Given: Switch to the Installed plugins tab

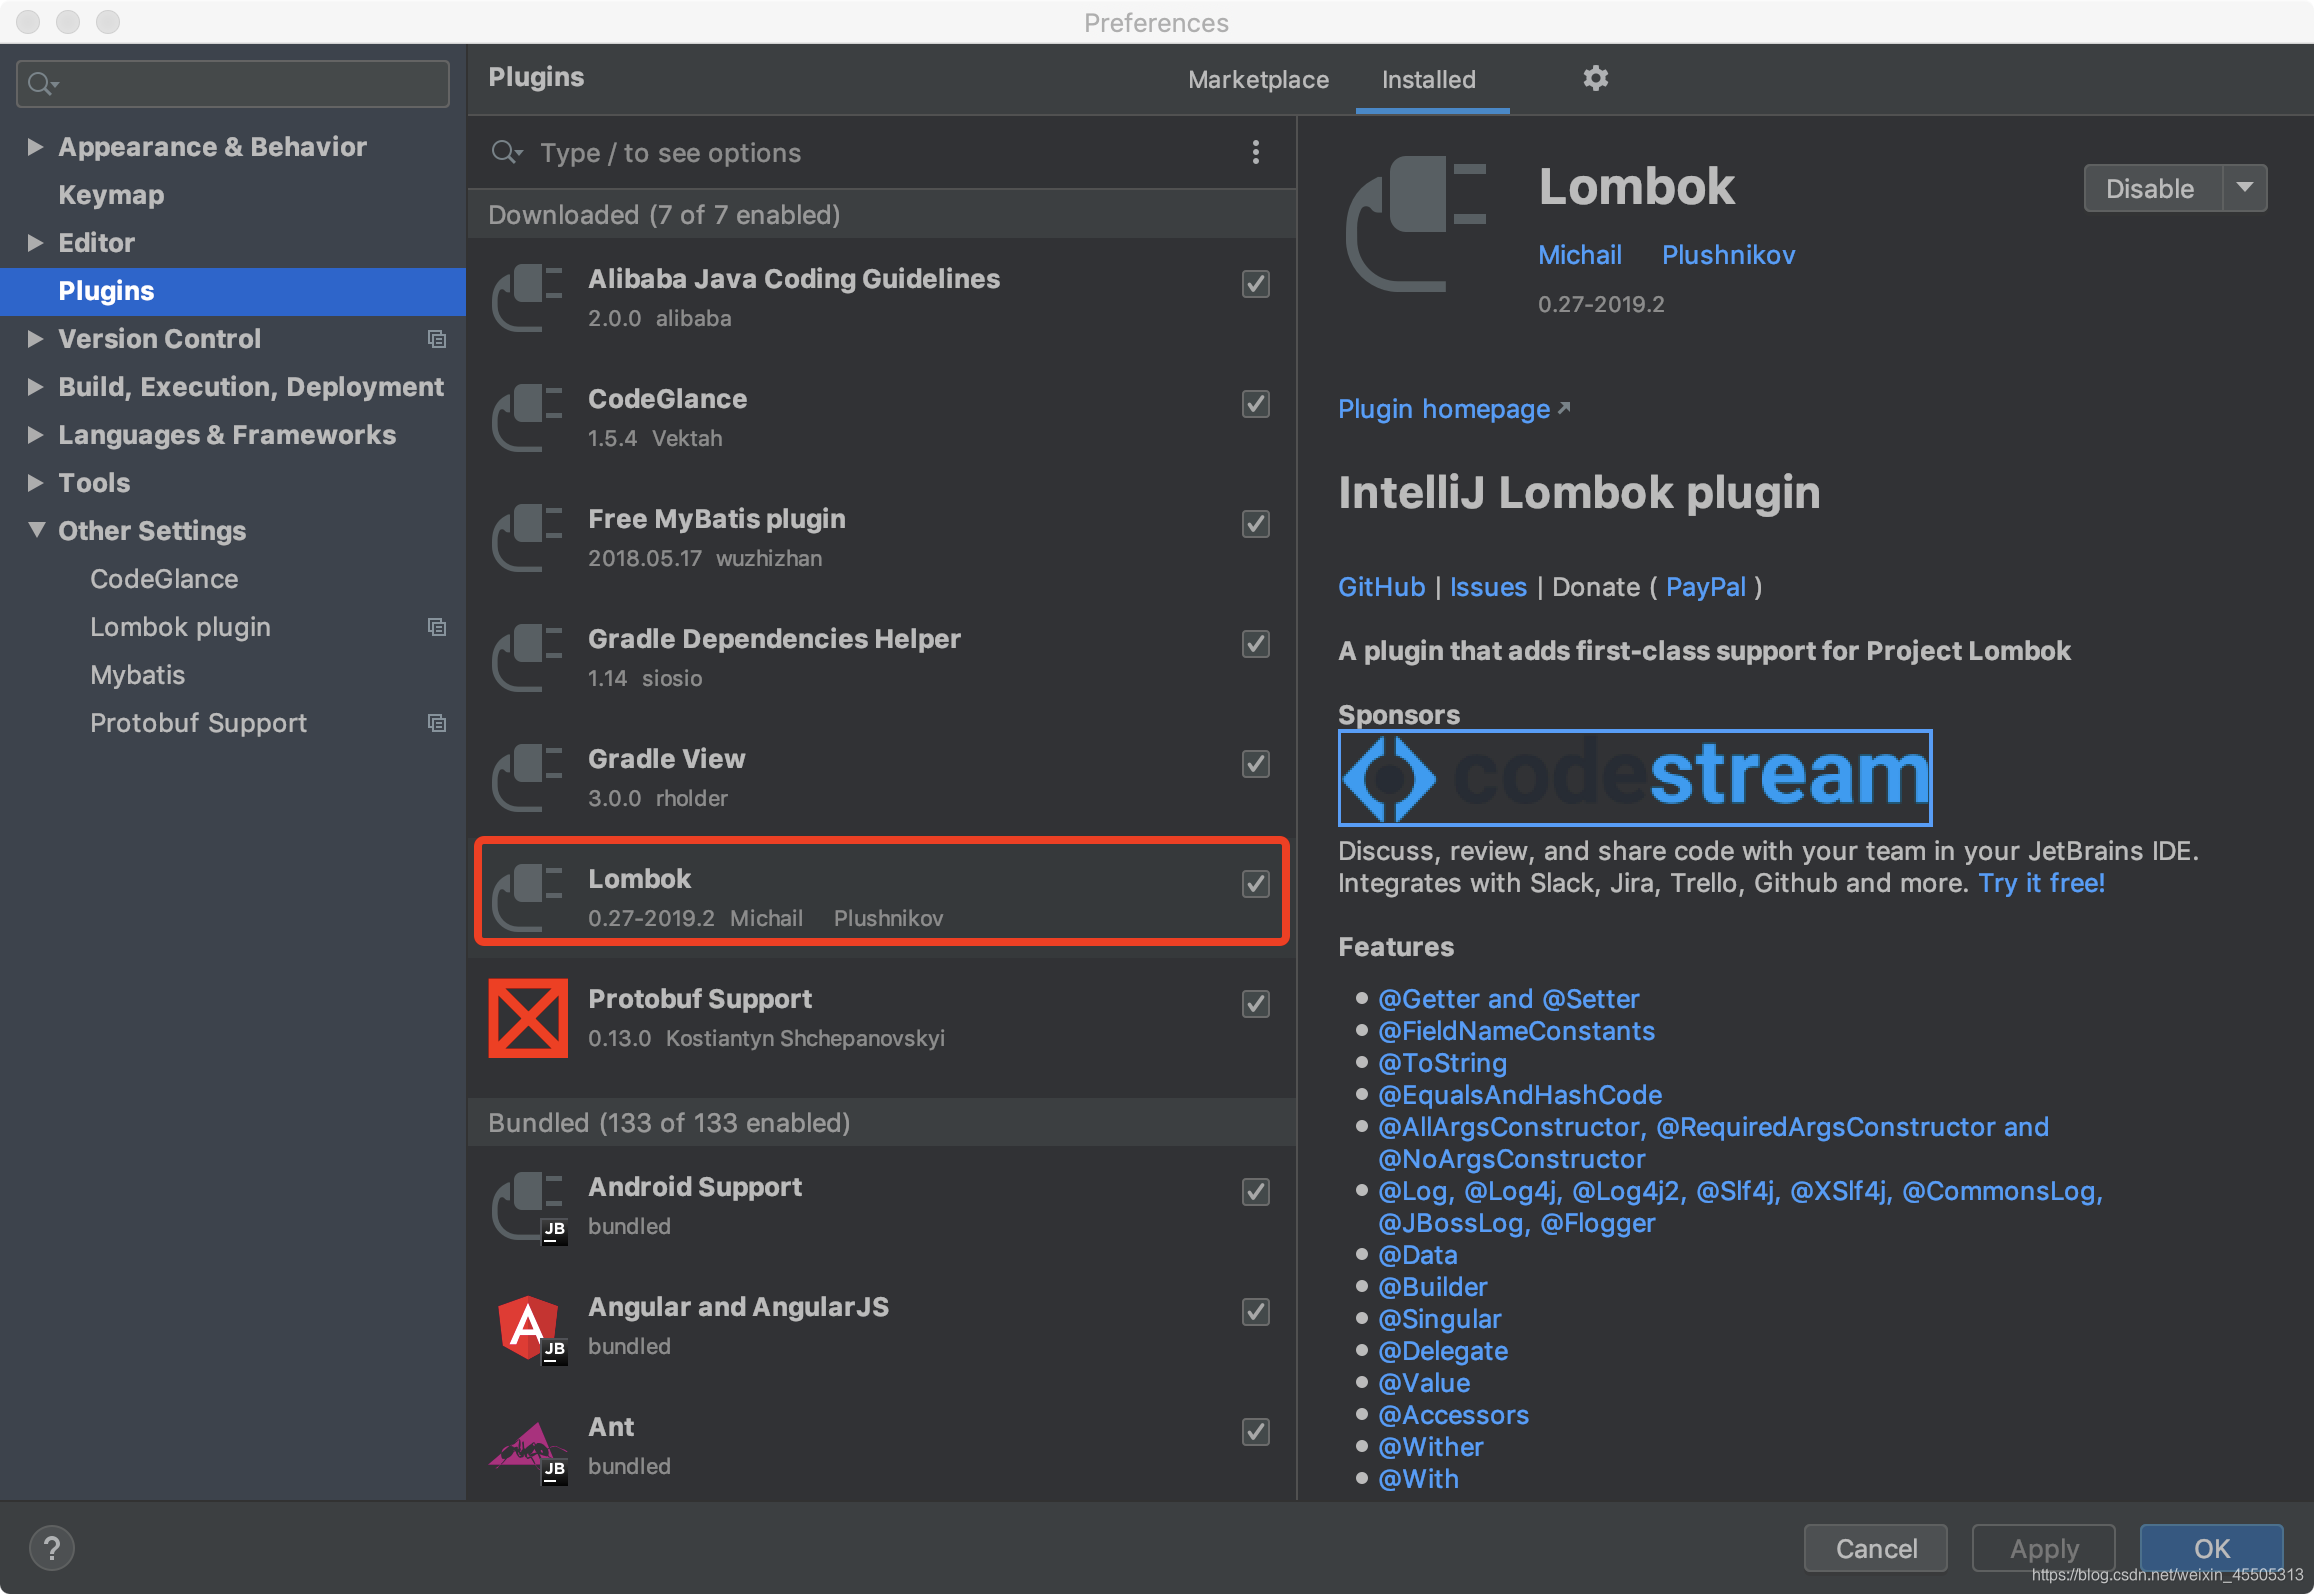Looking at the screenshot, I should [1426, 79].
